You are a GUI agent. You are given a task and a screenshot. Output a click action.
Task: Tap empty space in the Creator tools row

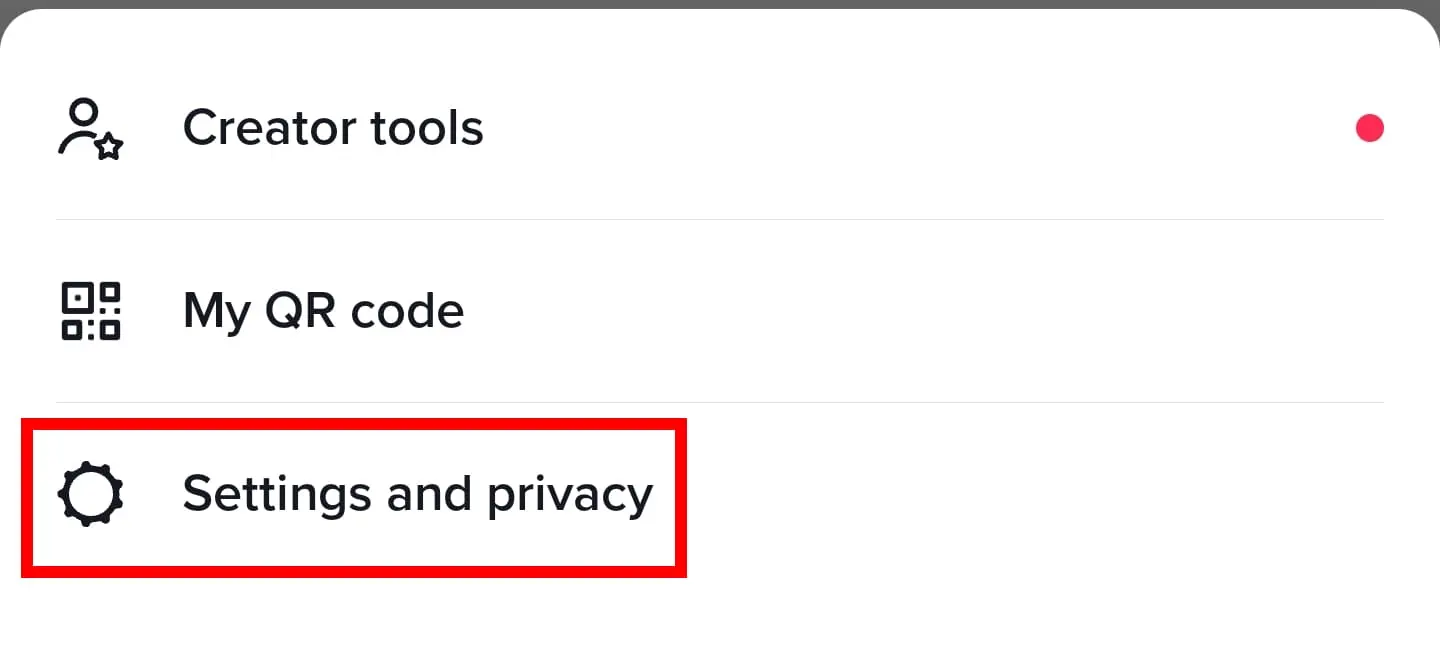(x=900, y=128)
